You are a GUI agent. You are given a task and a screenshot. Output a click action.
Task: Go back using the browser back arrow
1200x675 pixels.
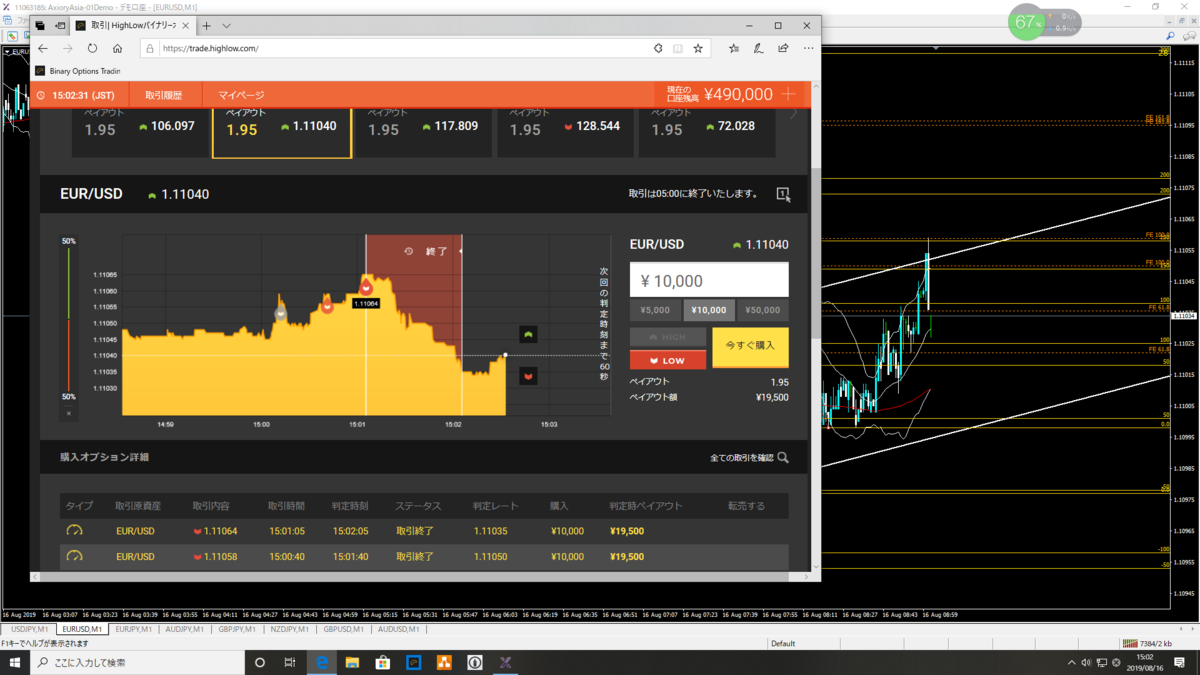43,48
